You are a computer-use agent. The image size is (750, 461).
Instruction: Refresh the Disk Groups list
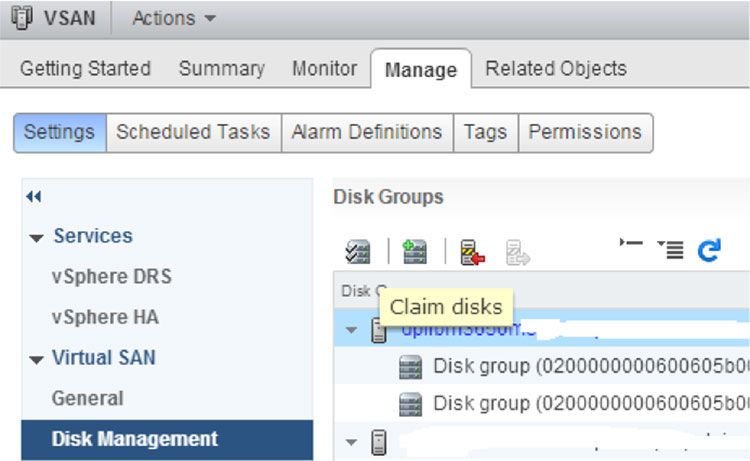(x=709, y=250)
